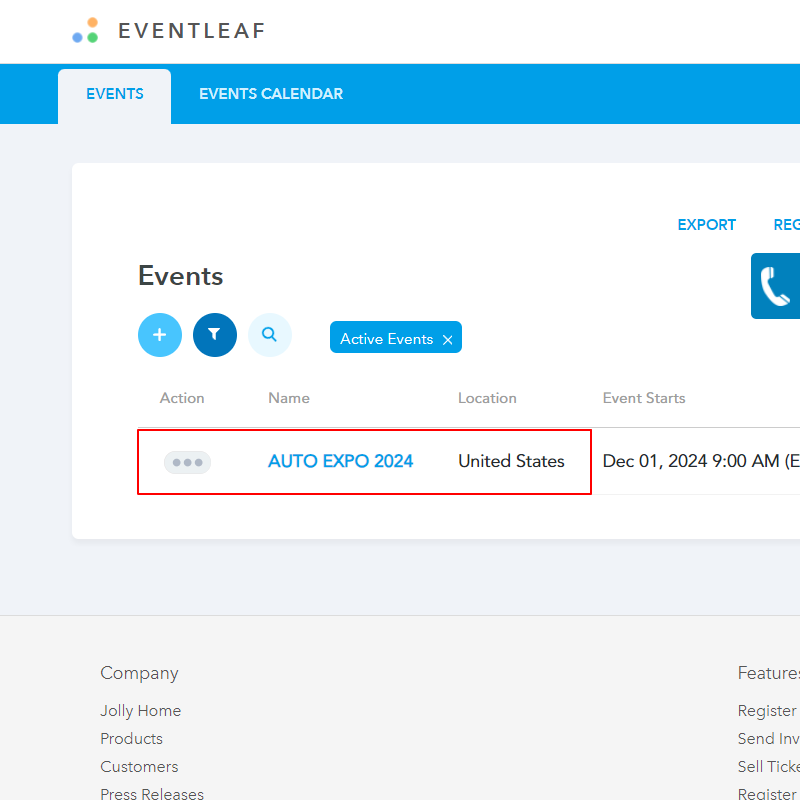Go to Products in footer
This screenshot has height=800, width=800.
point(131,739)
